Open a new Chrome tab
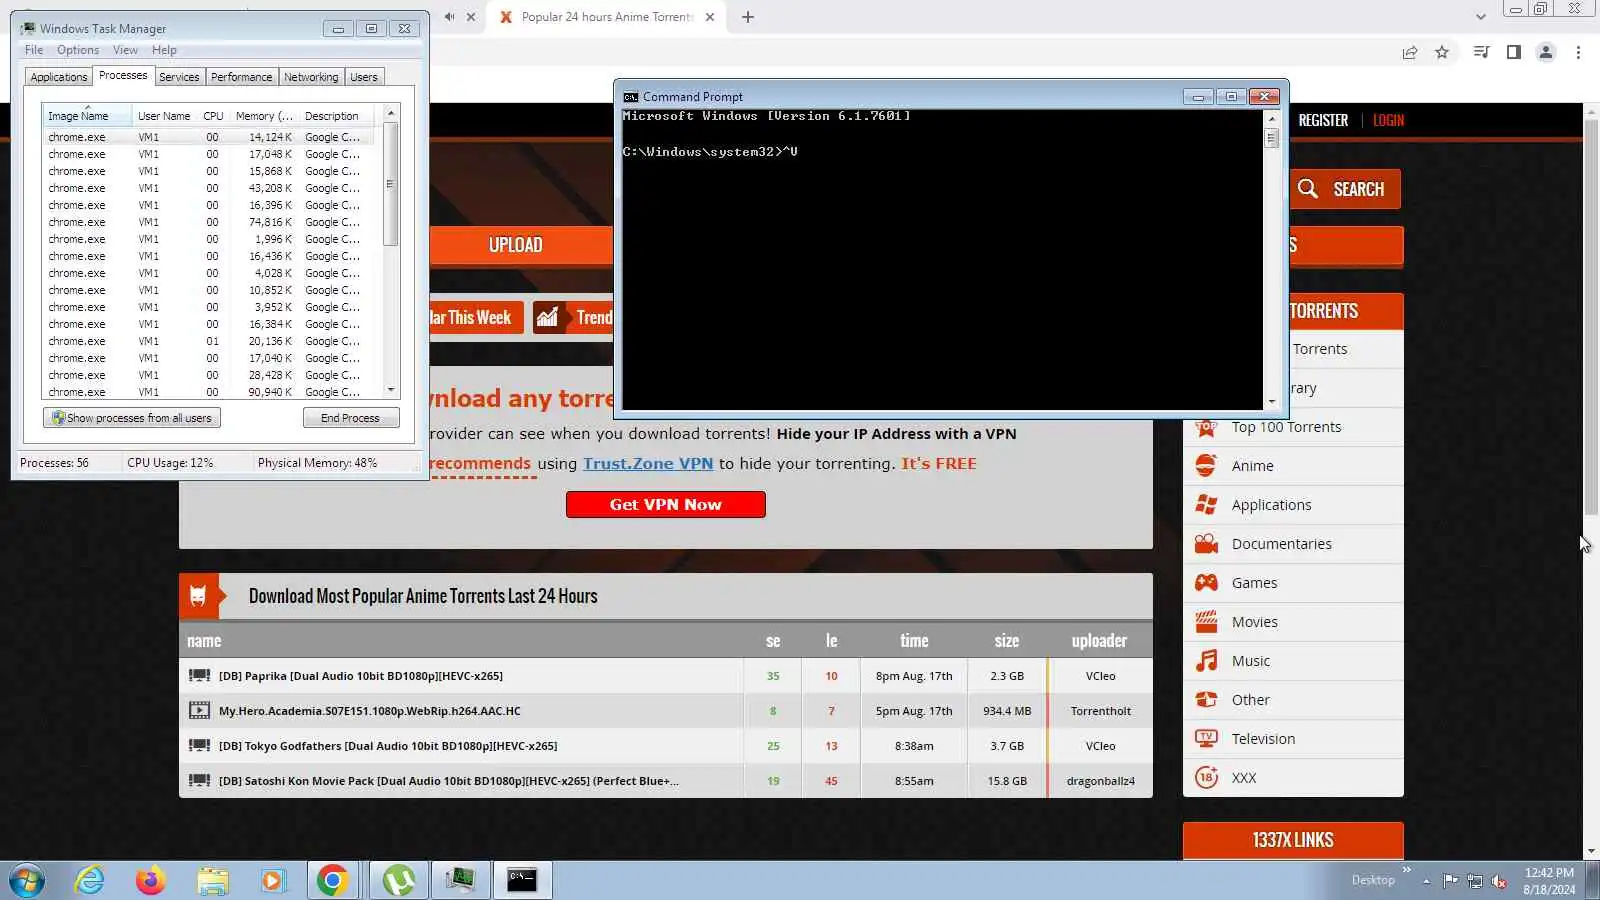Screen dimensions: 1600x900 747,17
